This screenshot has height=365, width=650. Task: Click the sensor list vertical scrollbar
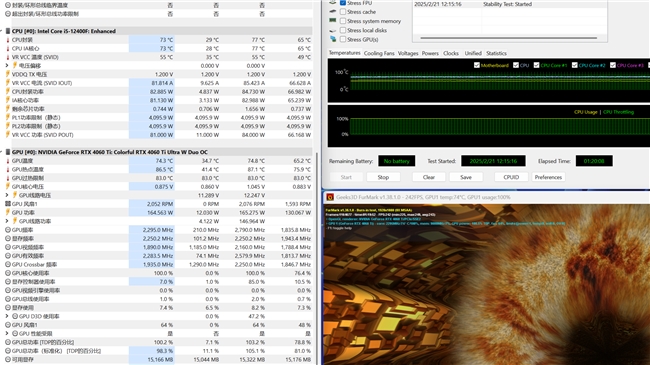pyautogui.click(x=317, y=258)
